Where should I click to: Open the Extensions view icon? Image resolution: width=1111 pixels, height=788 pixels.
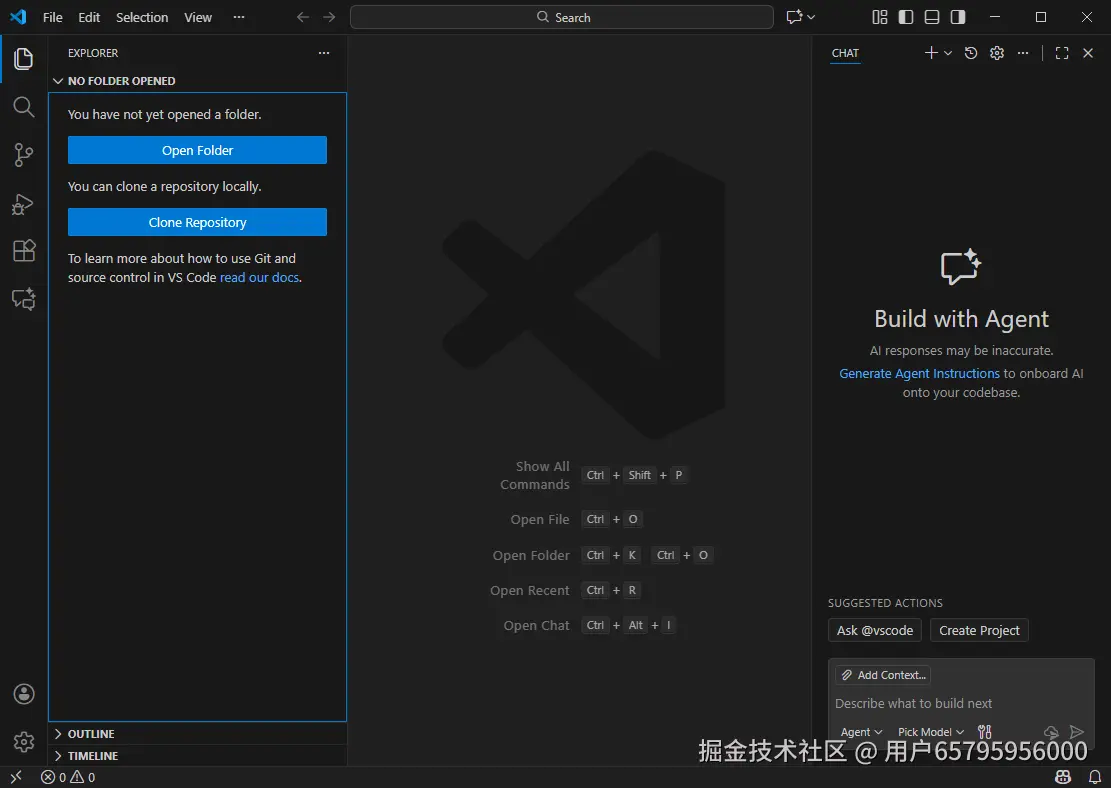[23, 251]
